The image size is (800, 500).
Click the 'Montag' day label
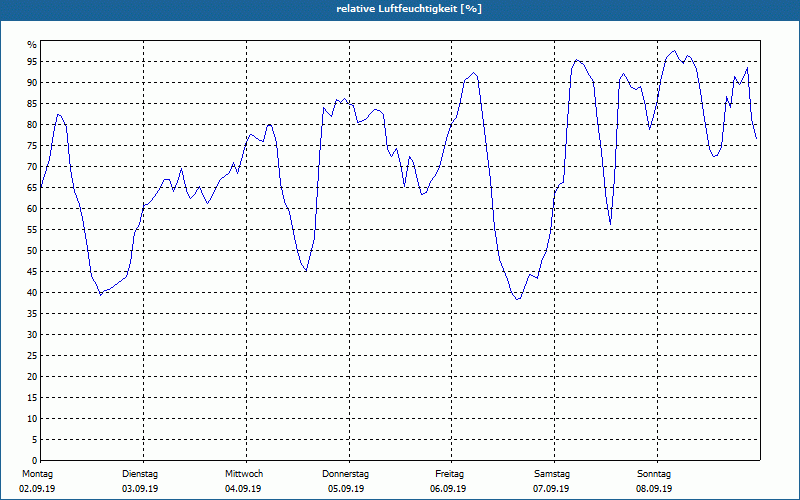pyautogui.click(x=37, y=474)
